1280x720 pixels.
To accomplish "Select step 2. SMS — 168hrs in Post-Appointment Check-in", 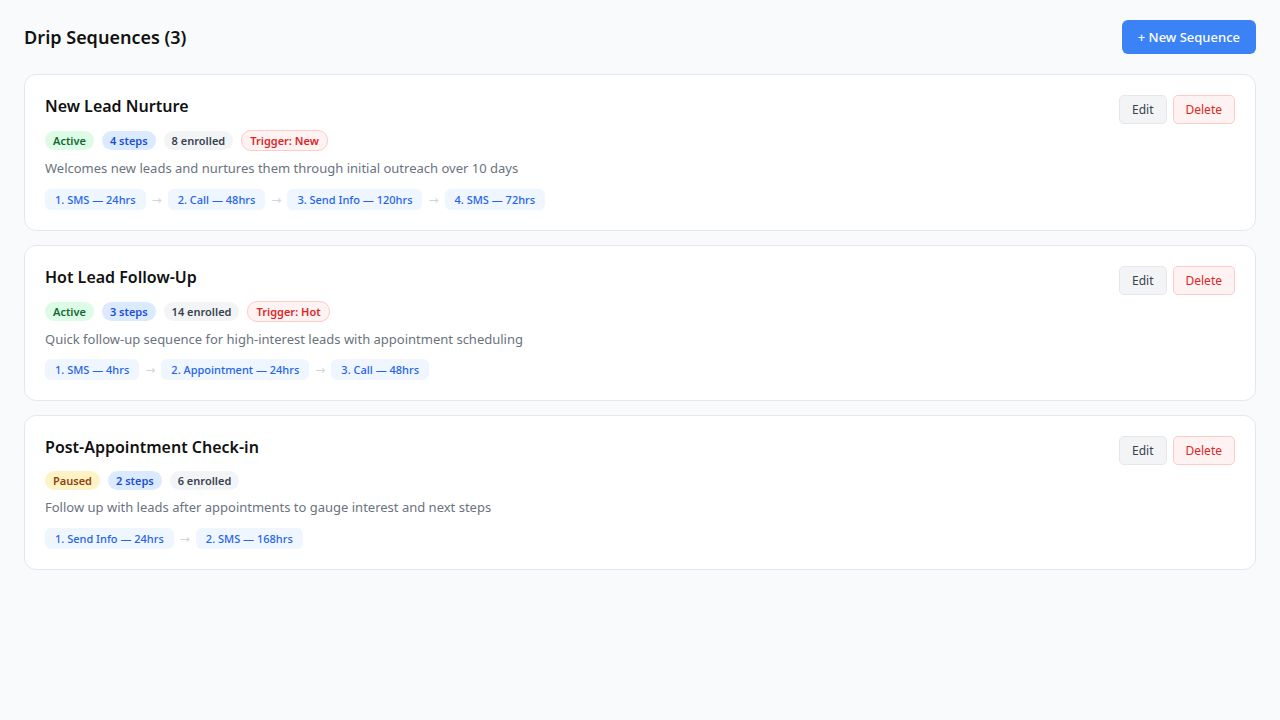I will [x=248, y=538].
